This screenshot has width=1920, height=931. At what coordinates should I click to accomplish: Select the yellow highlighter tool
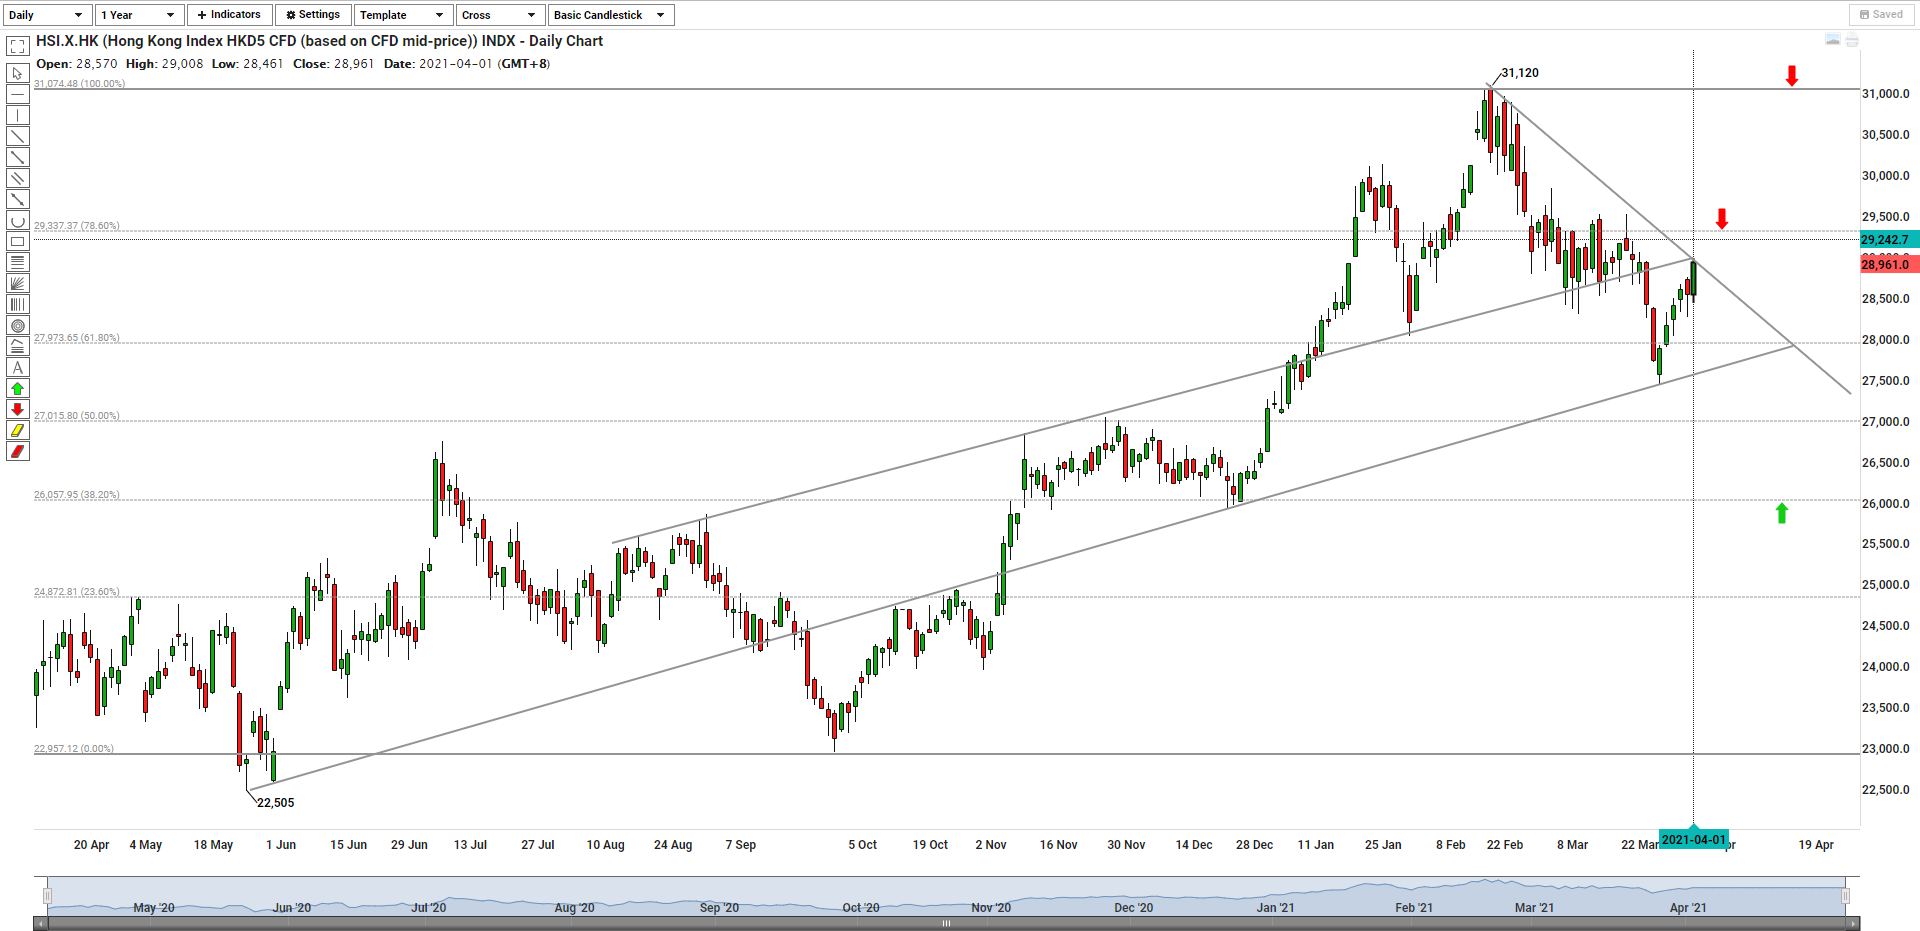tap(17, 430)
